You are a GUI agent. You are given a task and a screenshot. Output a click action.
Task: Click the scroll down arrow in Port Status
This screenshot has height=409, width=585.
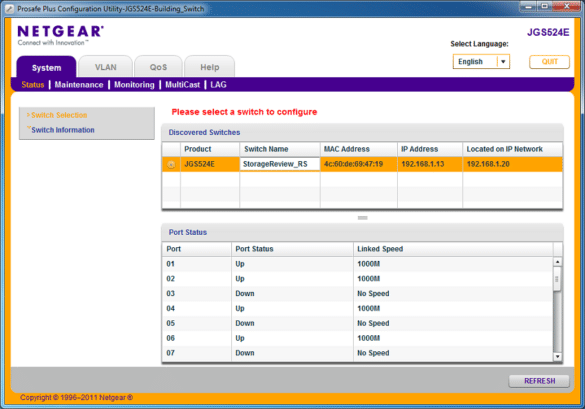tap(557, 357)
